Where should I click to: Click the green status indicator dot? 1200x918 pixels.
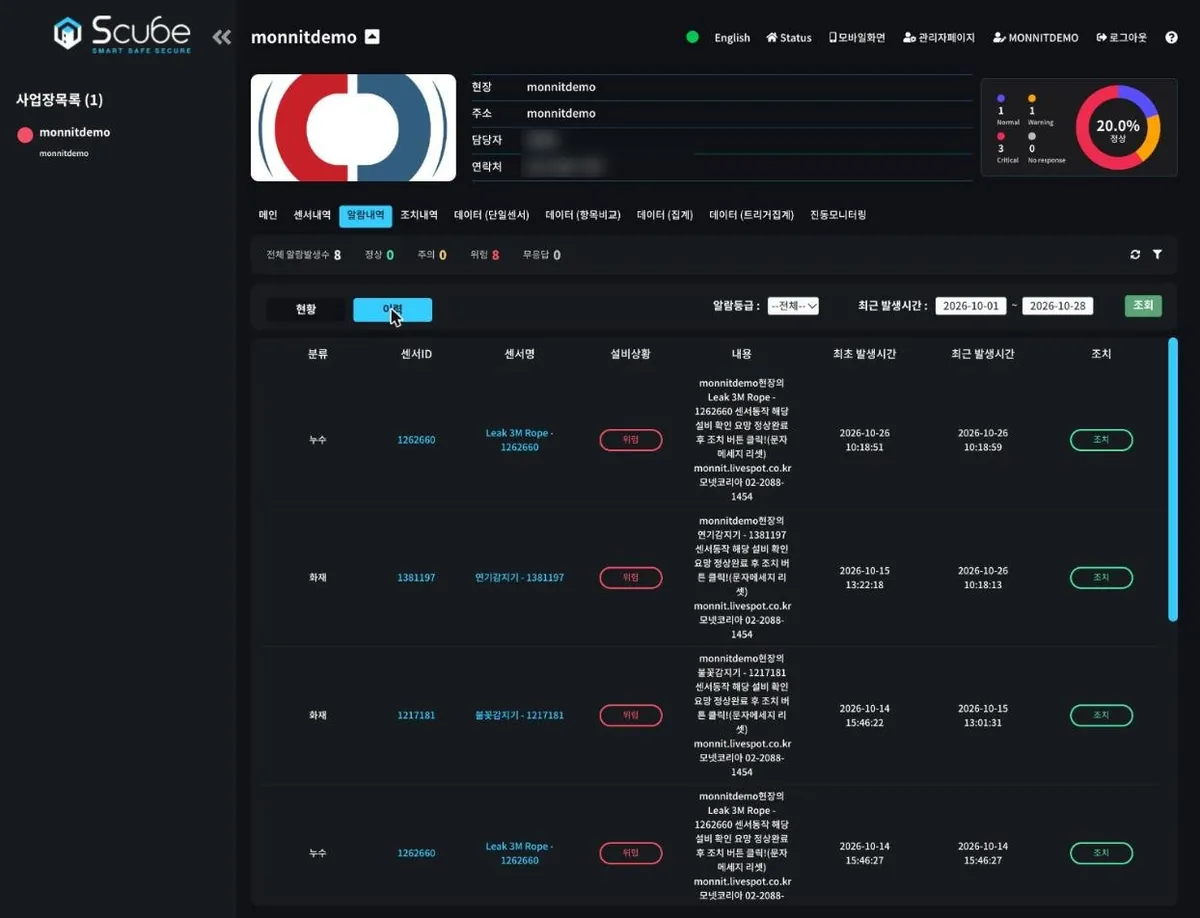pyautogui.click(x=692, y=37)
